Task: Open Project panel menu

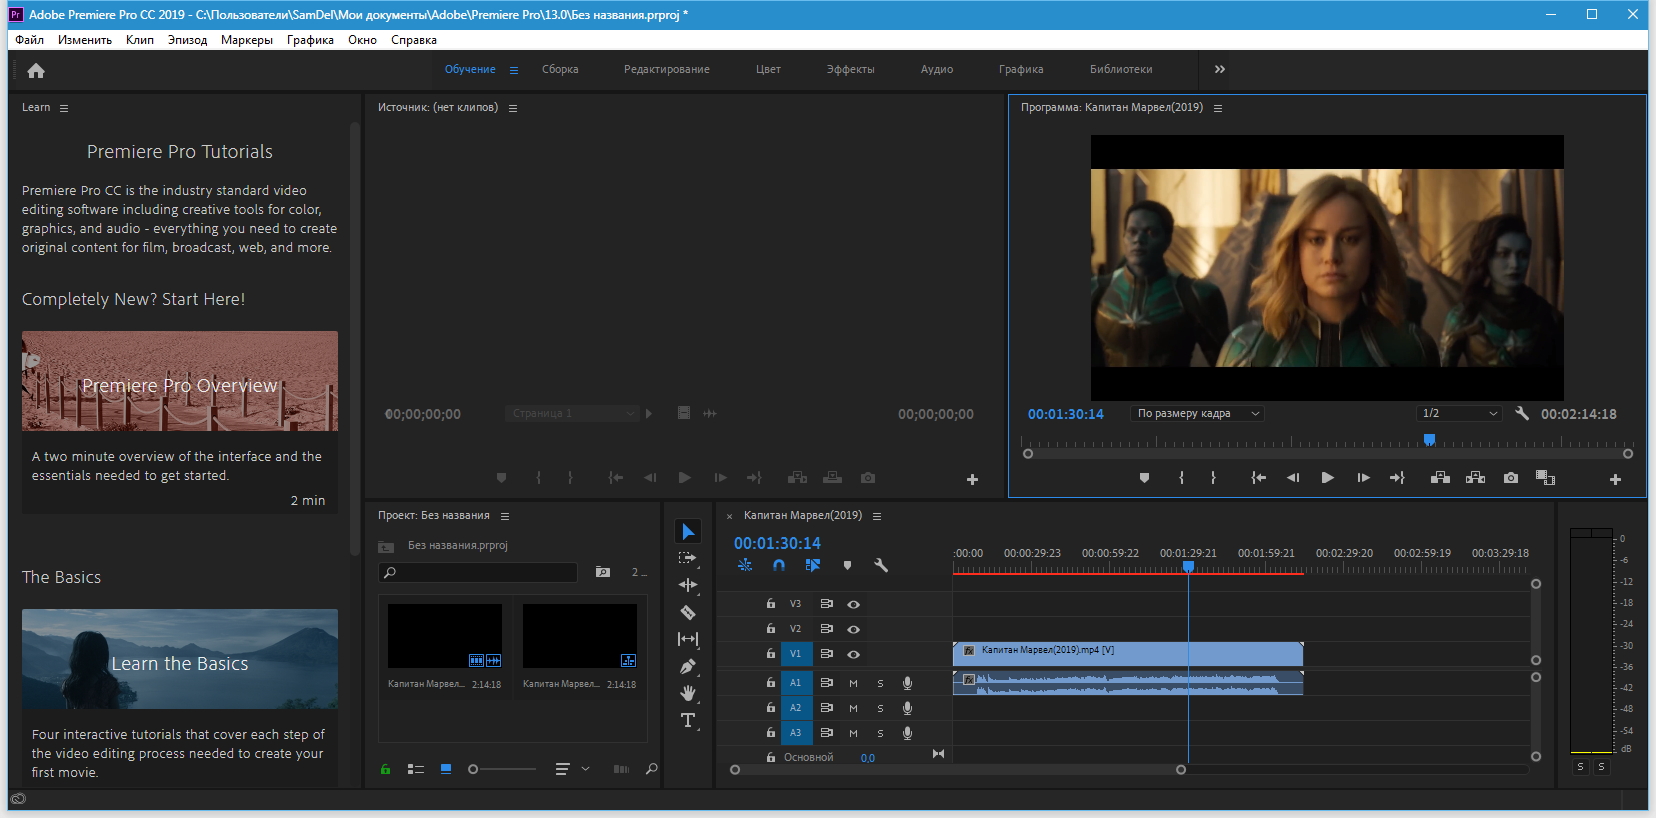Action: (x=505, y=516)
